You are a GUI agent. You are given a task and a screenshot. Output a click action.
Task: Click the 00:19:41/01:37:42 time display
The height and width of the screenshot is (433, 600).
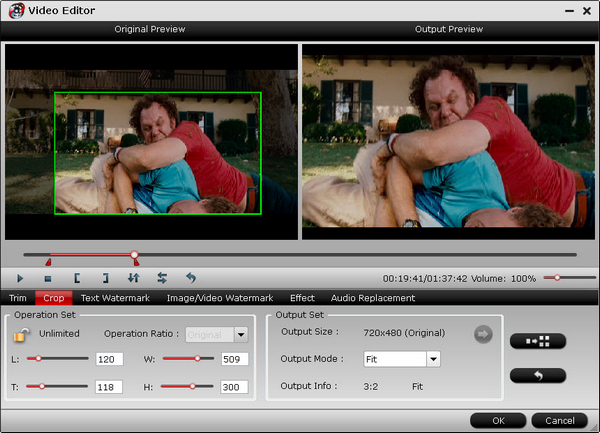[425, 278]
